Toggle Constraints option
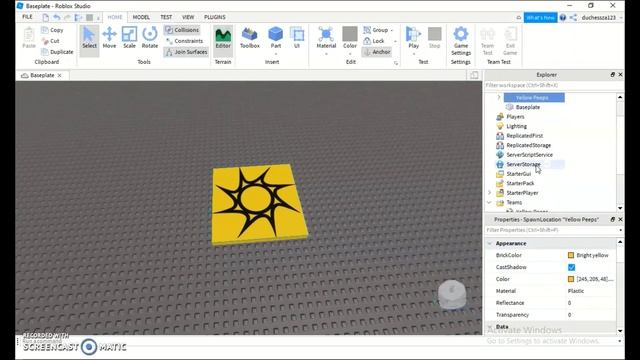This screenshot has height=360, width=640. pos(184,41)
